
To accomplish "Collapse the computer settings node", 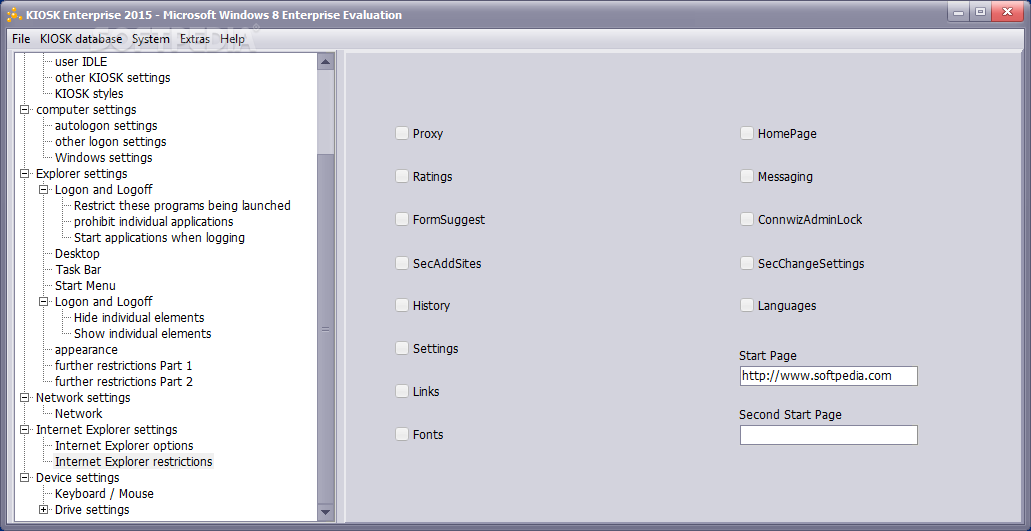I will pos(25,110).
